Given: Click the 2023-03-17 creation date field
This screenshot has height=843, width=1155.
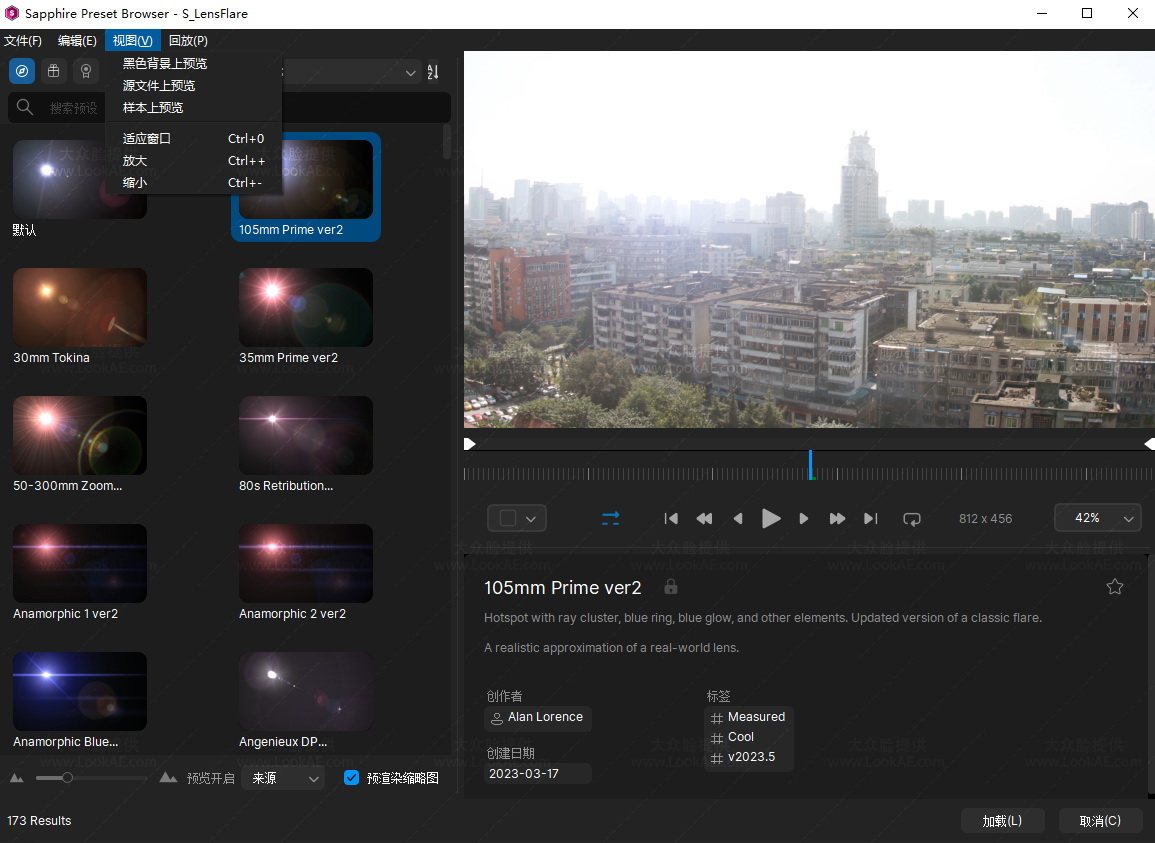Looking at the screenshot, I should (538, 774).
